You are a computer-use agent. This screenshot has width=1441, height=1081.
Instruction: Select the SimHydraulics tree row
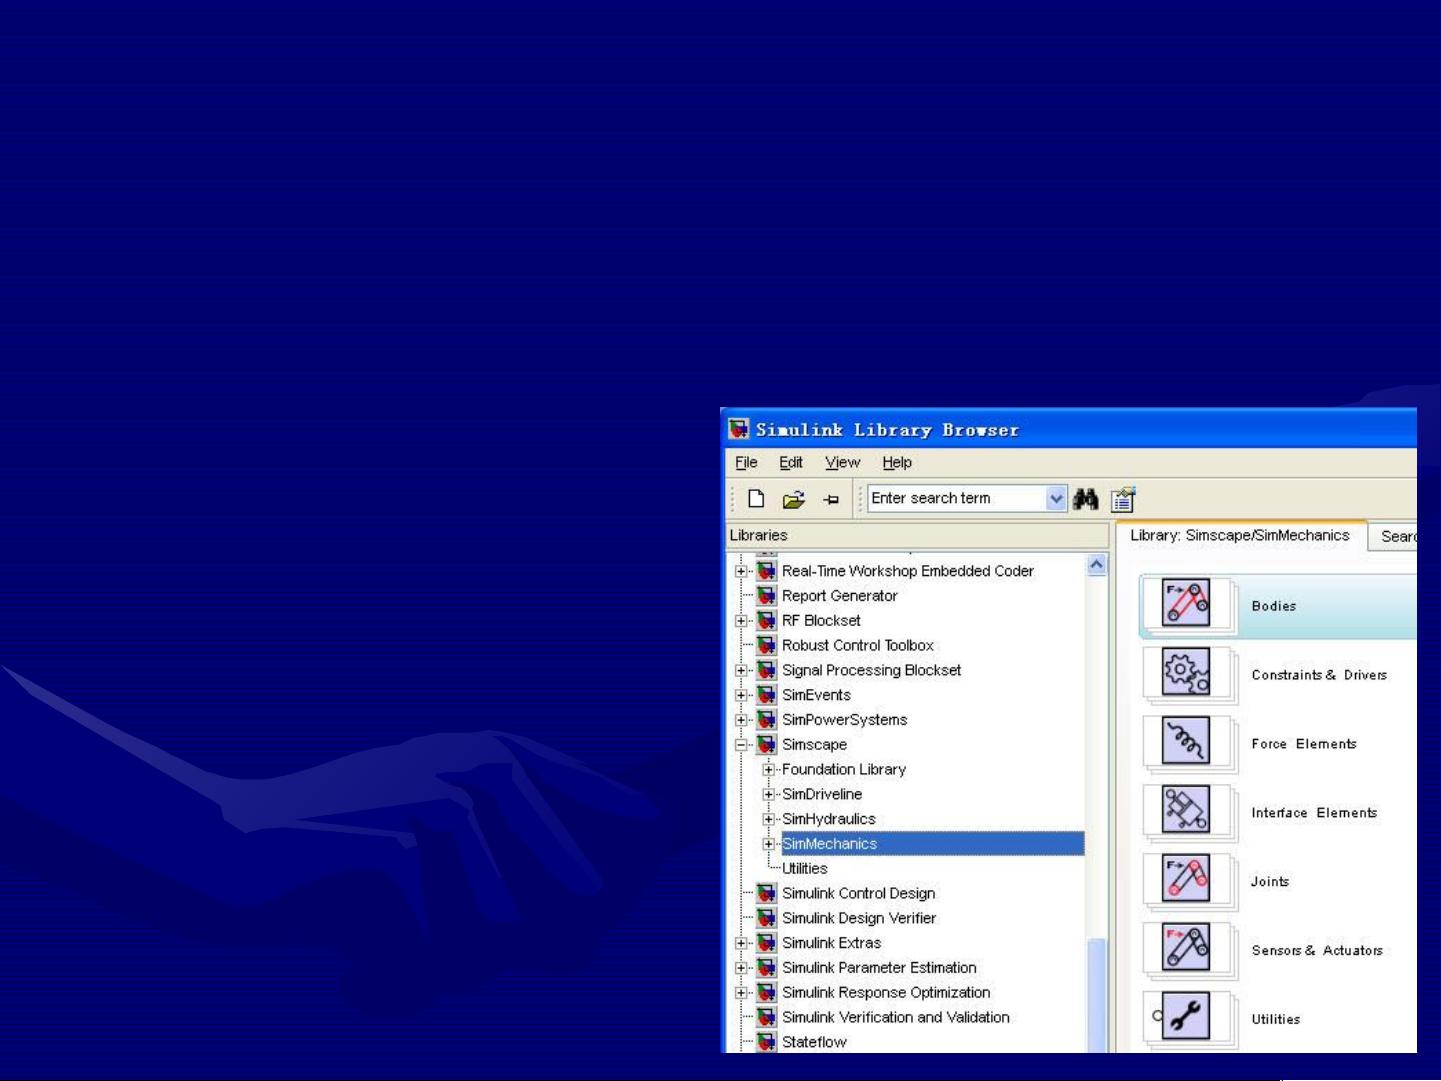coord(828,819)
